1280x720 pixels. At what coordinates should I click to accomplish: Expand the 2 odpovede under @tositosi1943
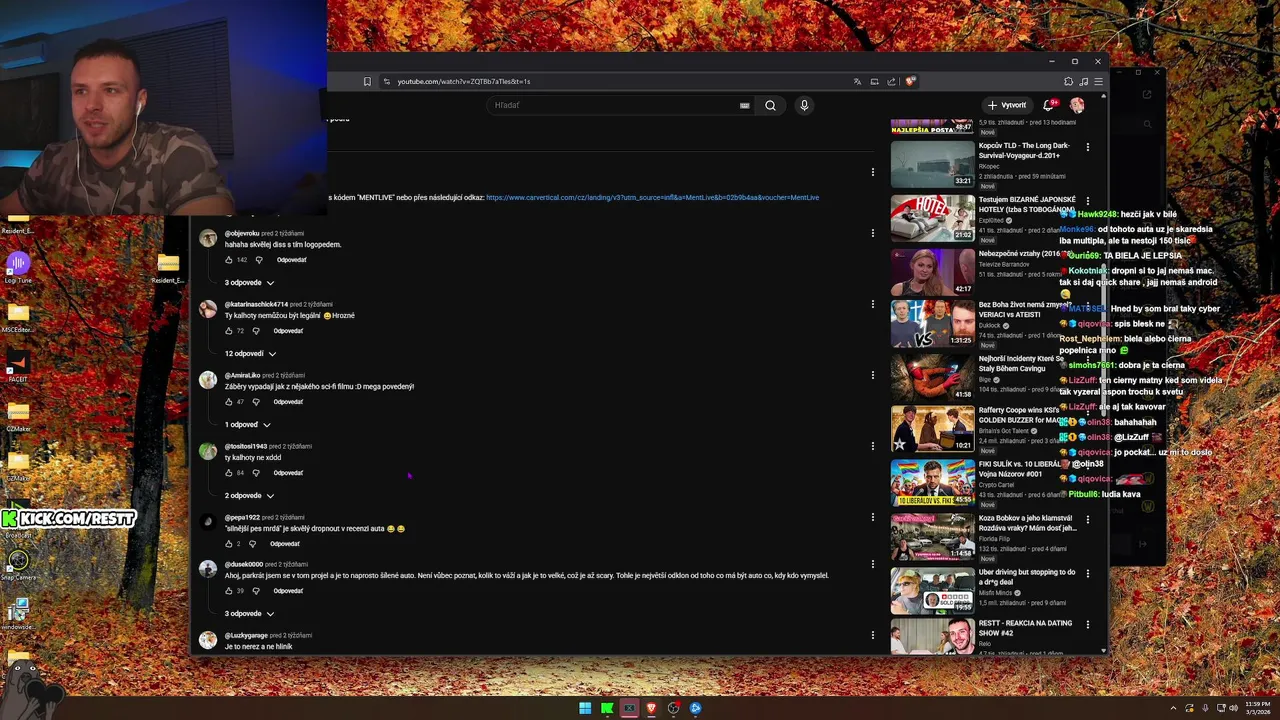[249, 496]
